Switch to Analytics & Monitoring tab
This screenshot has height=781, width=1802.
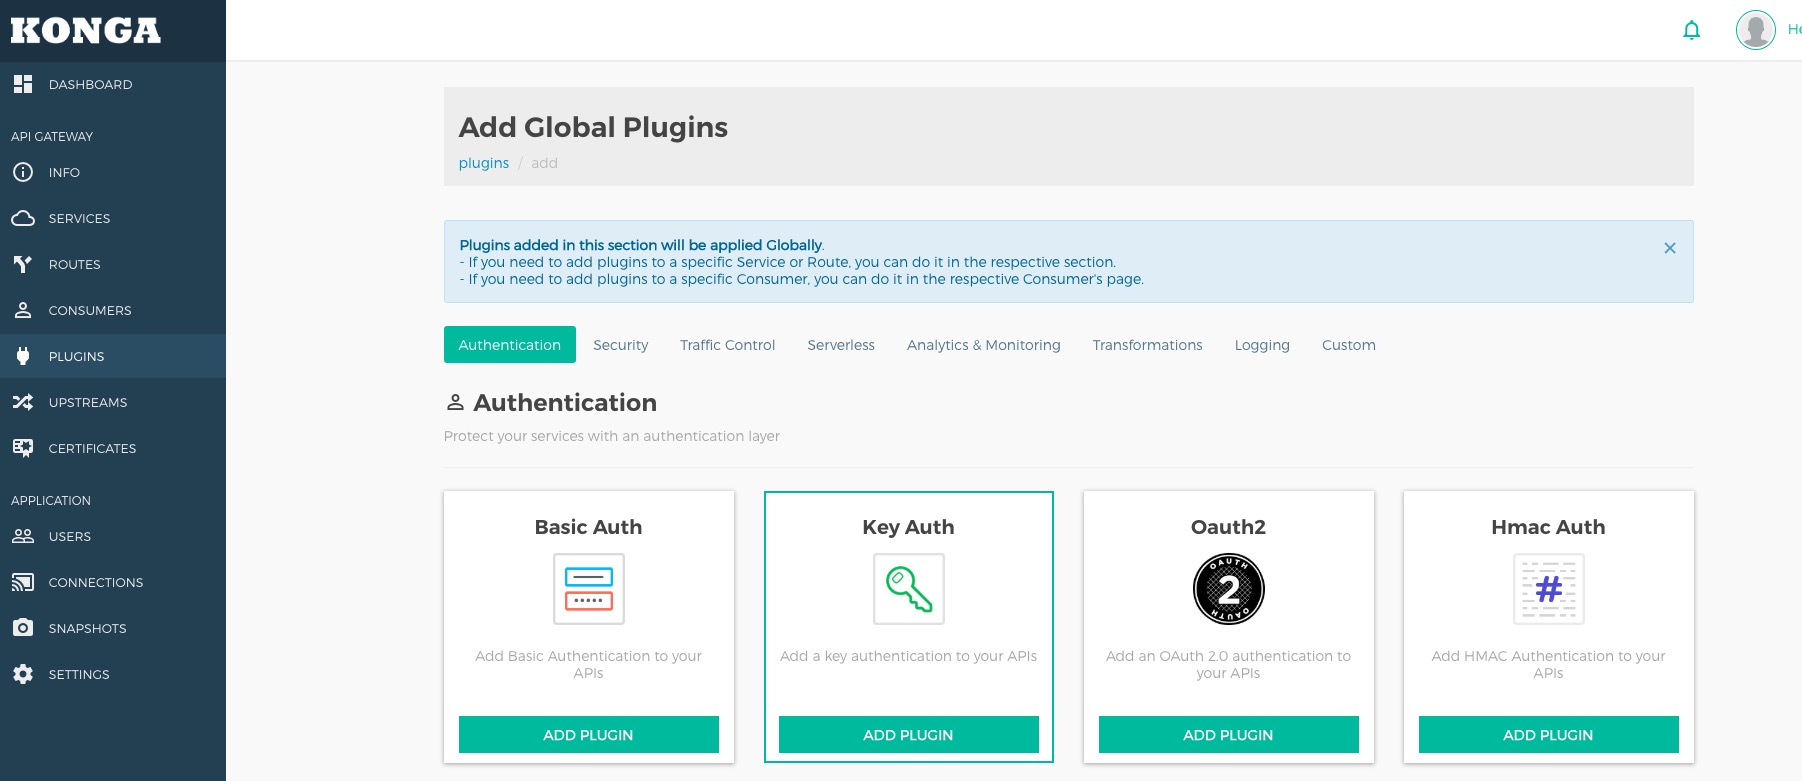coord(984,345)
